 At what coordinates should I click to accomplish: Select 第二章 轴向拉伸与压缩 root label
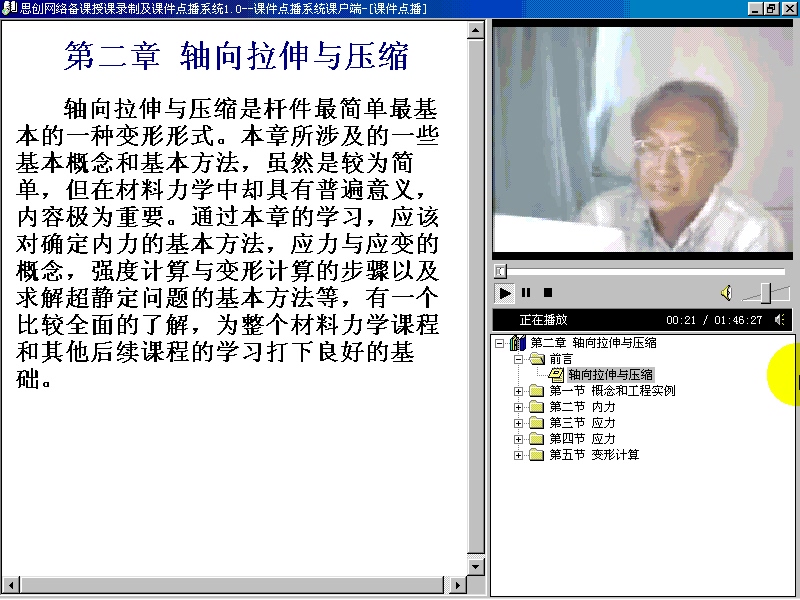tap(593, 343)
